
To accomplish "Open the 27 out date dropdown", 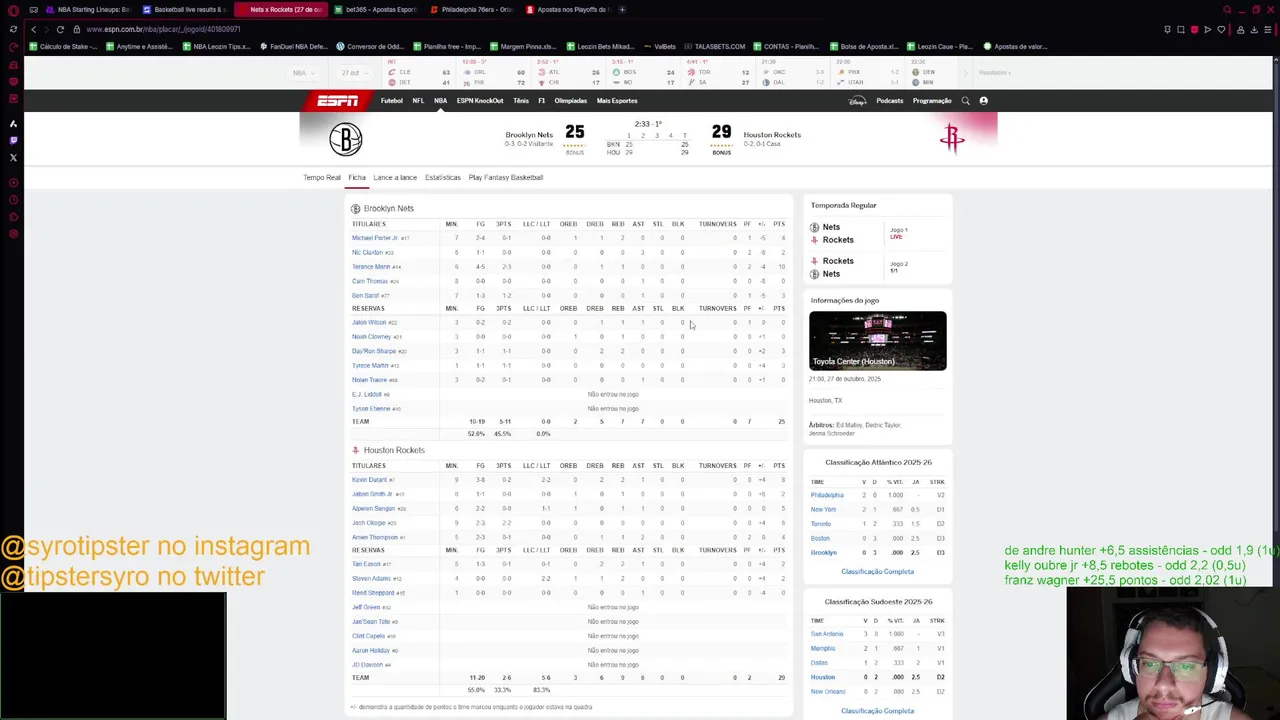I will [x=353, y=73].
